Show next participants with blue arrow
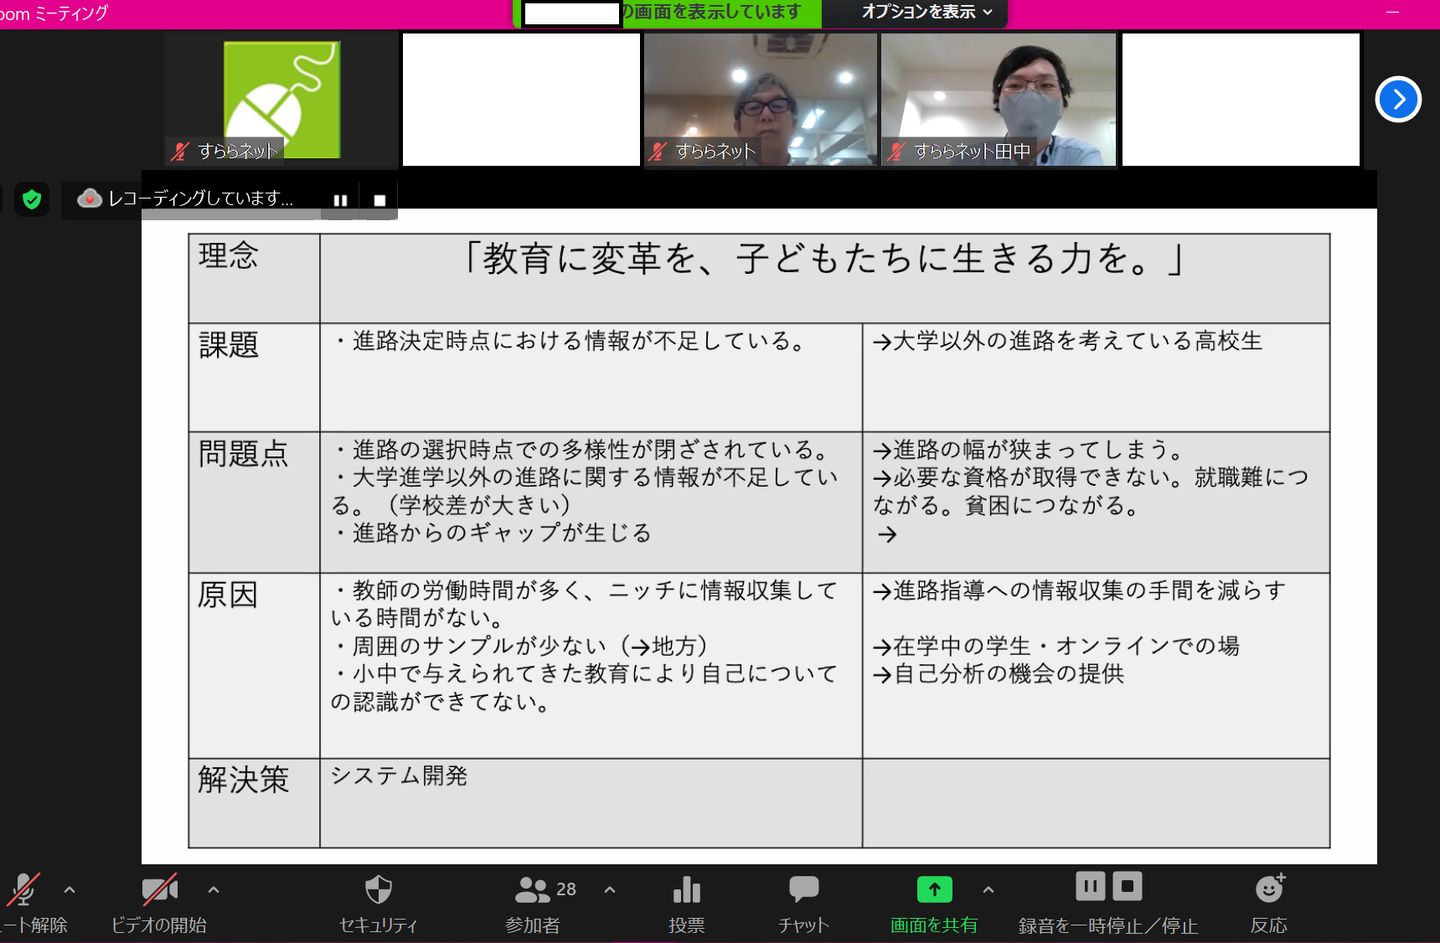 click(1398, 99)
